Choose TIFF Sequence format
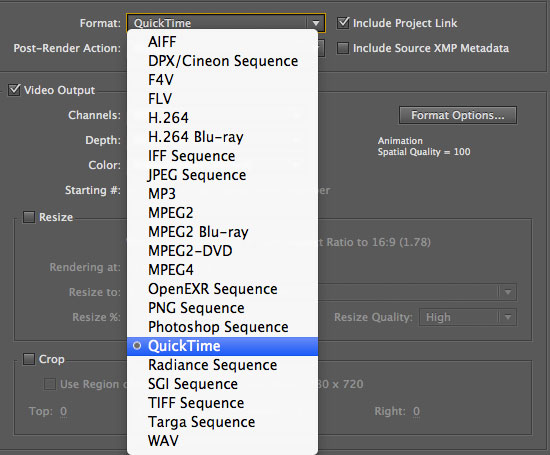The width and height of the screenshot is (550, 455). click(222, 403)
